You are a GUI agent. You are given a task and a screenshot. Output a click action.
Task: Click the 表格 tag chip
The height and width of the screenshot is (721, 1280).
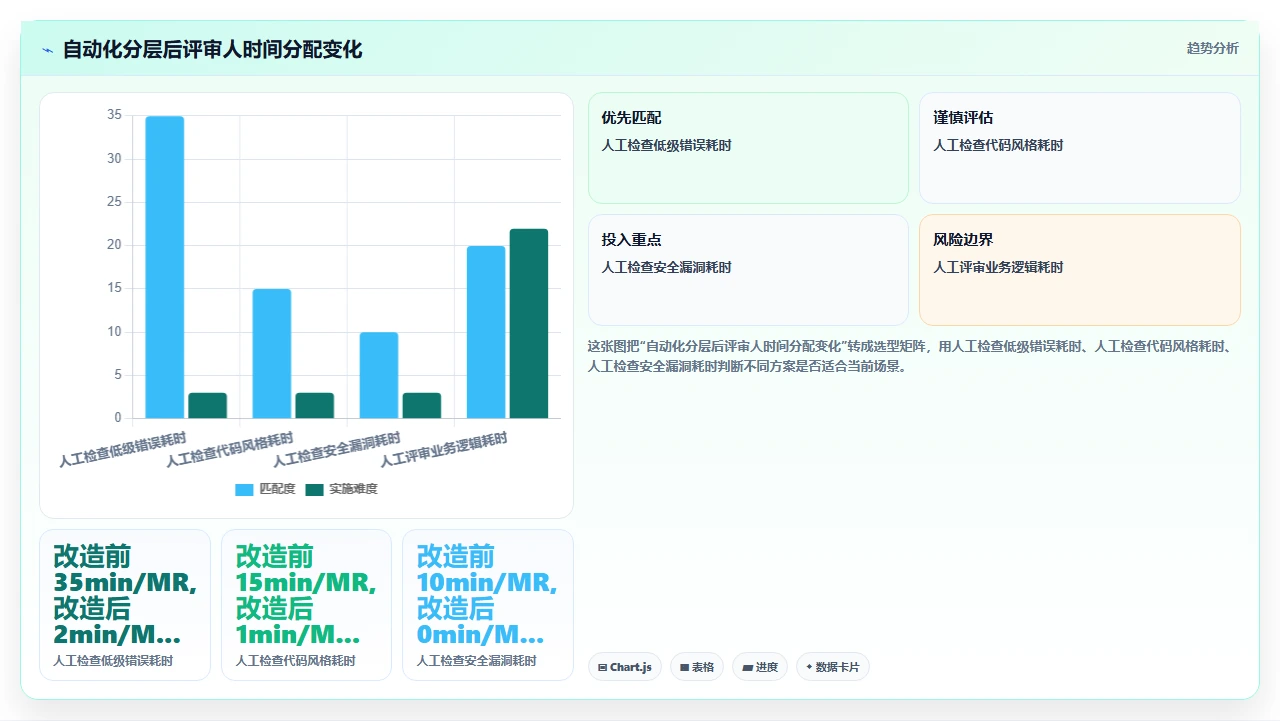(697, 667)
